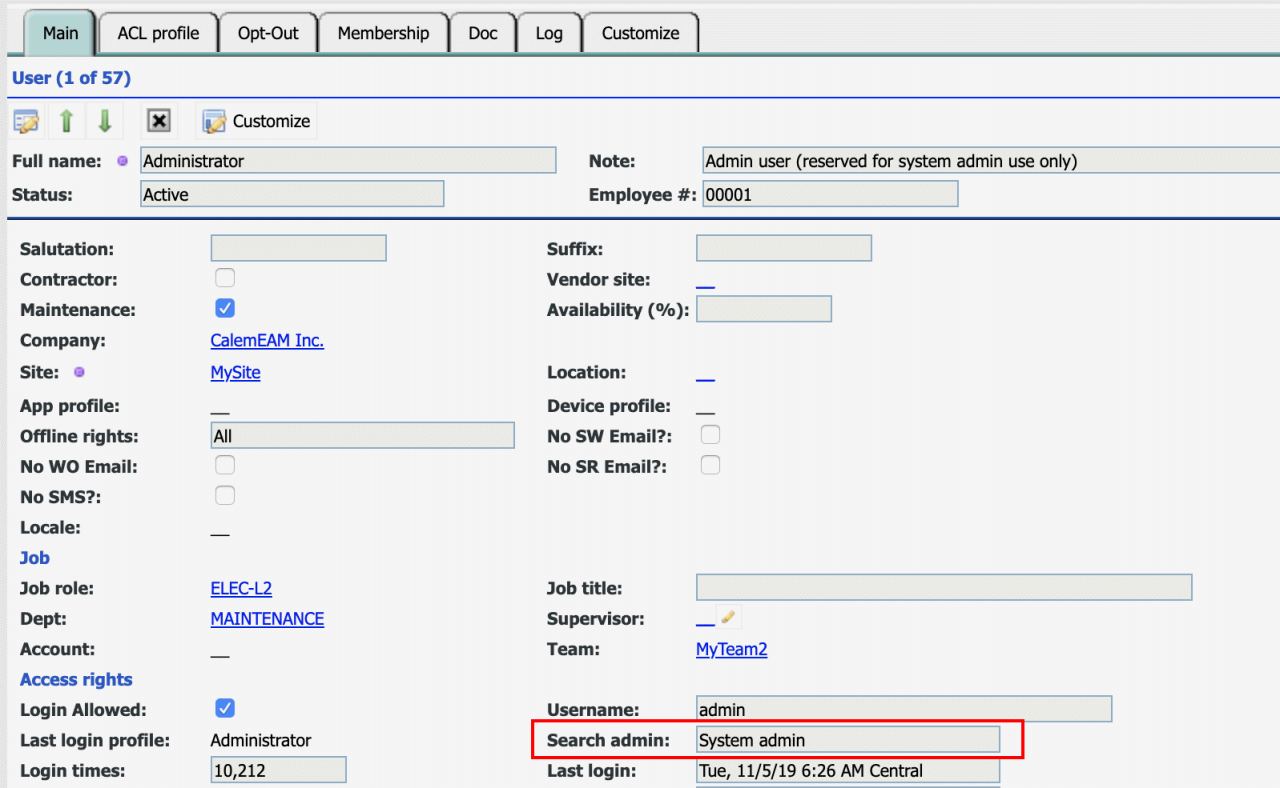Click the X close icon in toolbar
The height and width of the screenshot is (788, 1280).
click(158, 121)
